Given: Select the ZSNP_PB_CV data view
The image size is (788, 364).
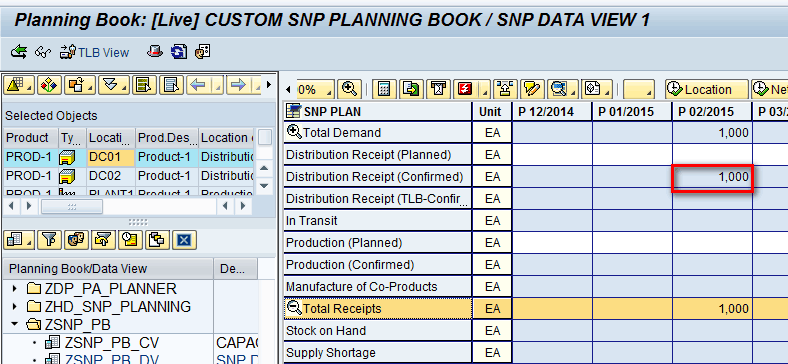Looking at the screenshot, I should pyautogui.click(x=112, y=343).
